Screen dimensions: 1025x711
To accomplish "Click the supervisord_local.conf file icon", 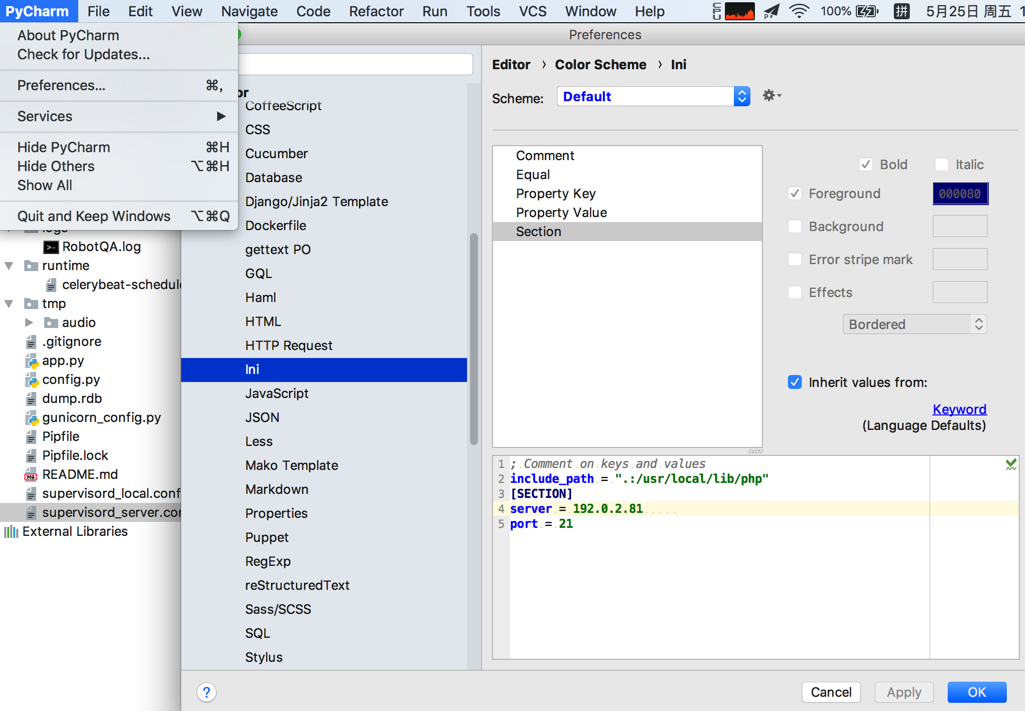I will (31, 493).
